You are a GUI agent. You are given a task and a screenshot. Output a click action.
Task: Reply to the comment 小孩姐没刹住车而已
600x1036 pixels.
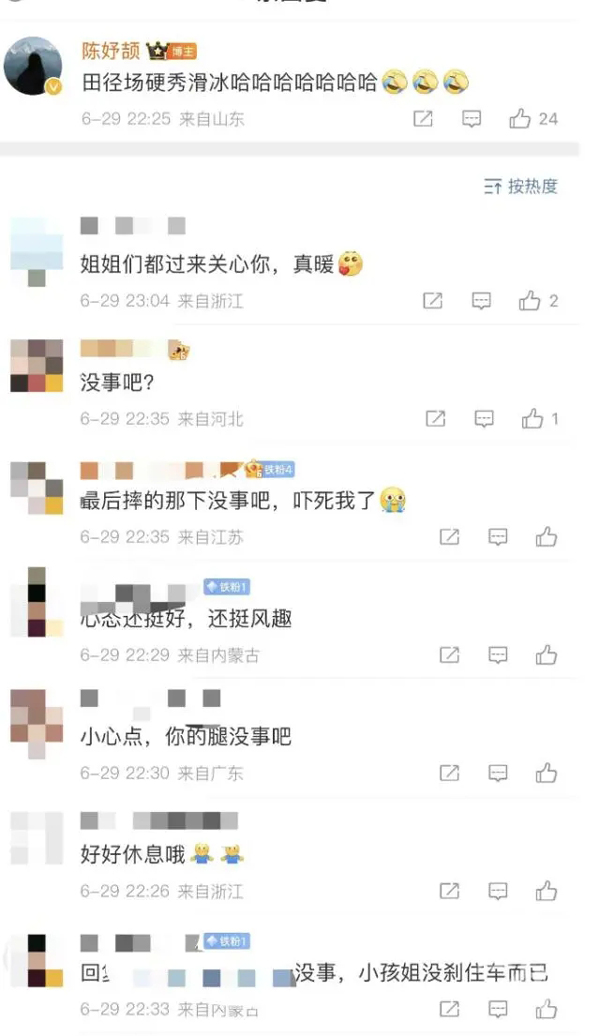[x=498, y=1009]
